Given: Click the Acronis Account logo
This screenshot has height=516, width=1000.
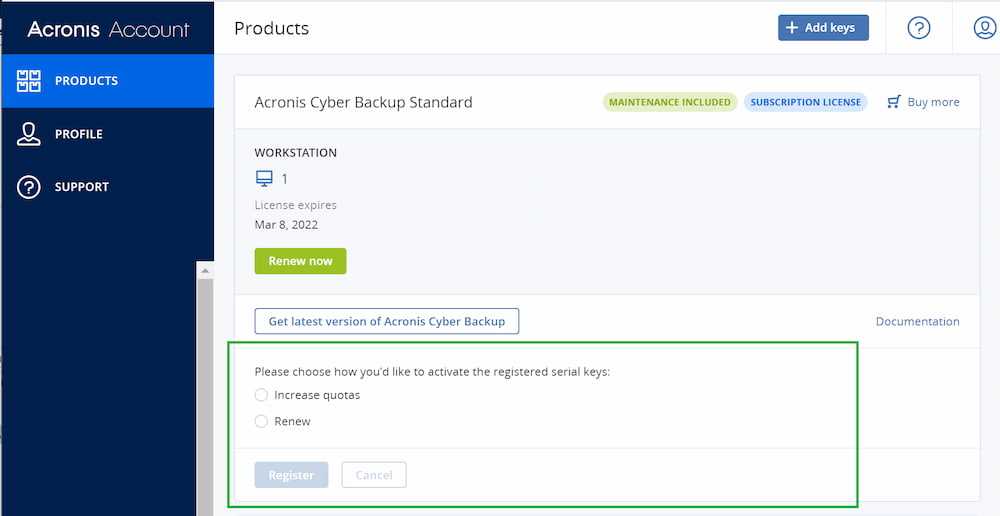Looking at the screenshot, I should (108, 29).
